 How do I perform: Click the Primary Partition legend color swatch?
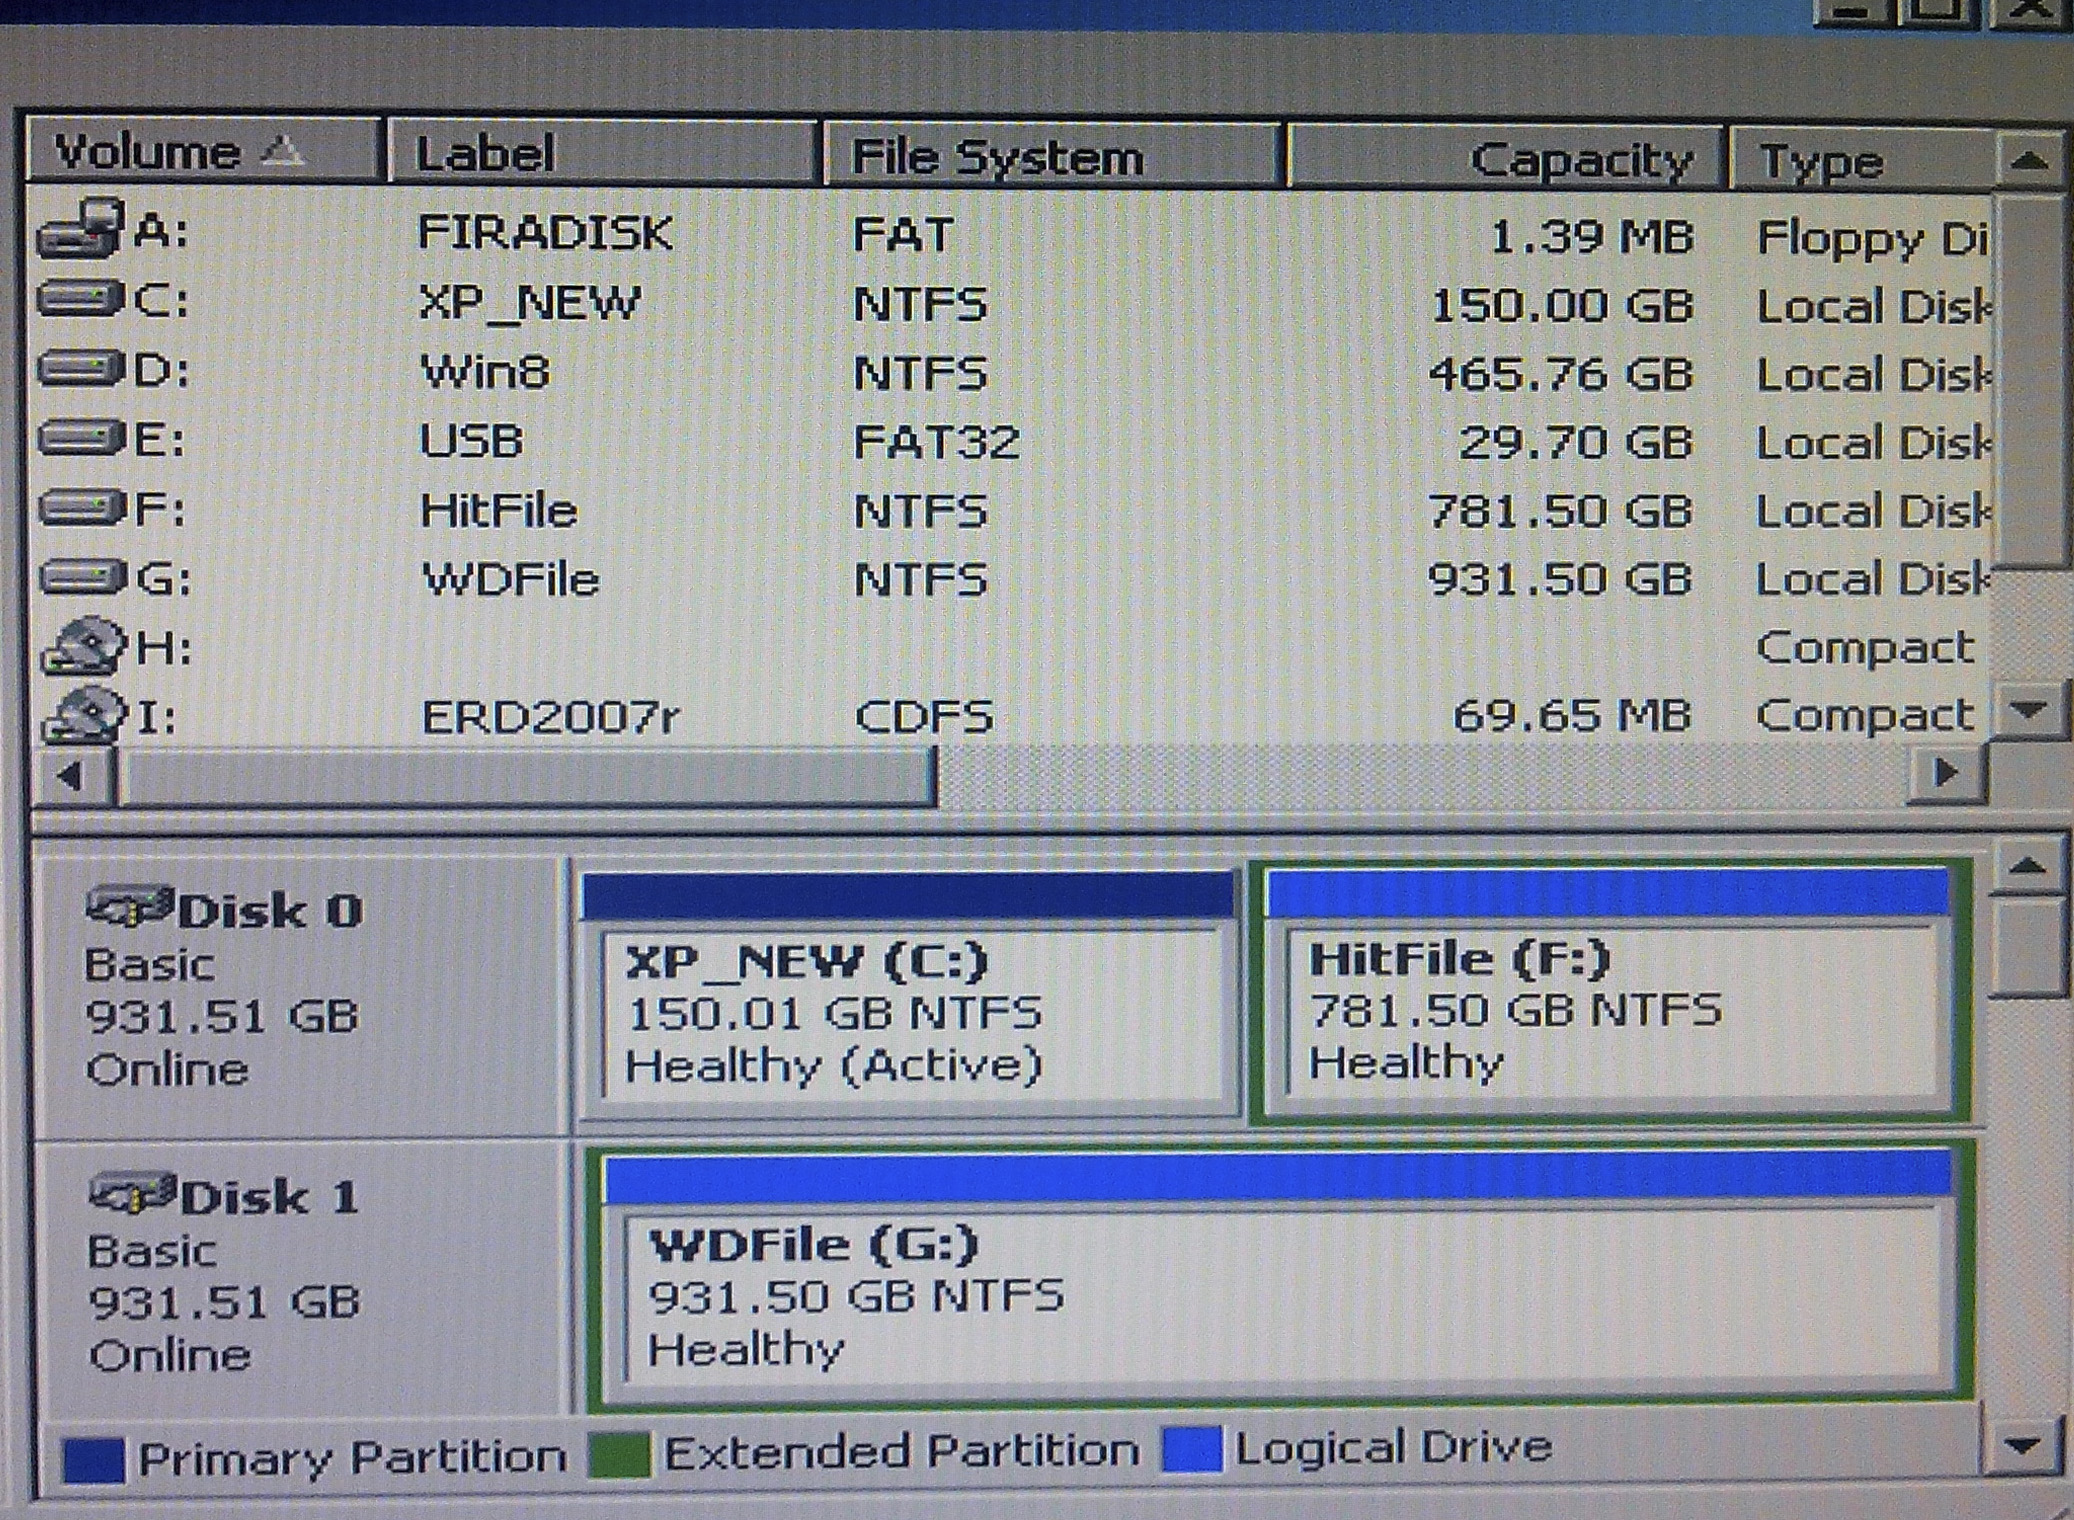click(x=93, y=1459)
